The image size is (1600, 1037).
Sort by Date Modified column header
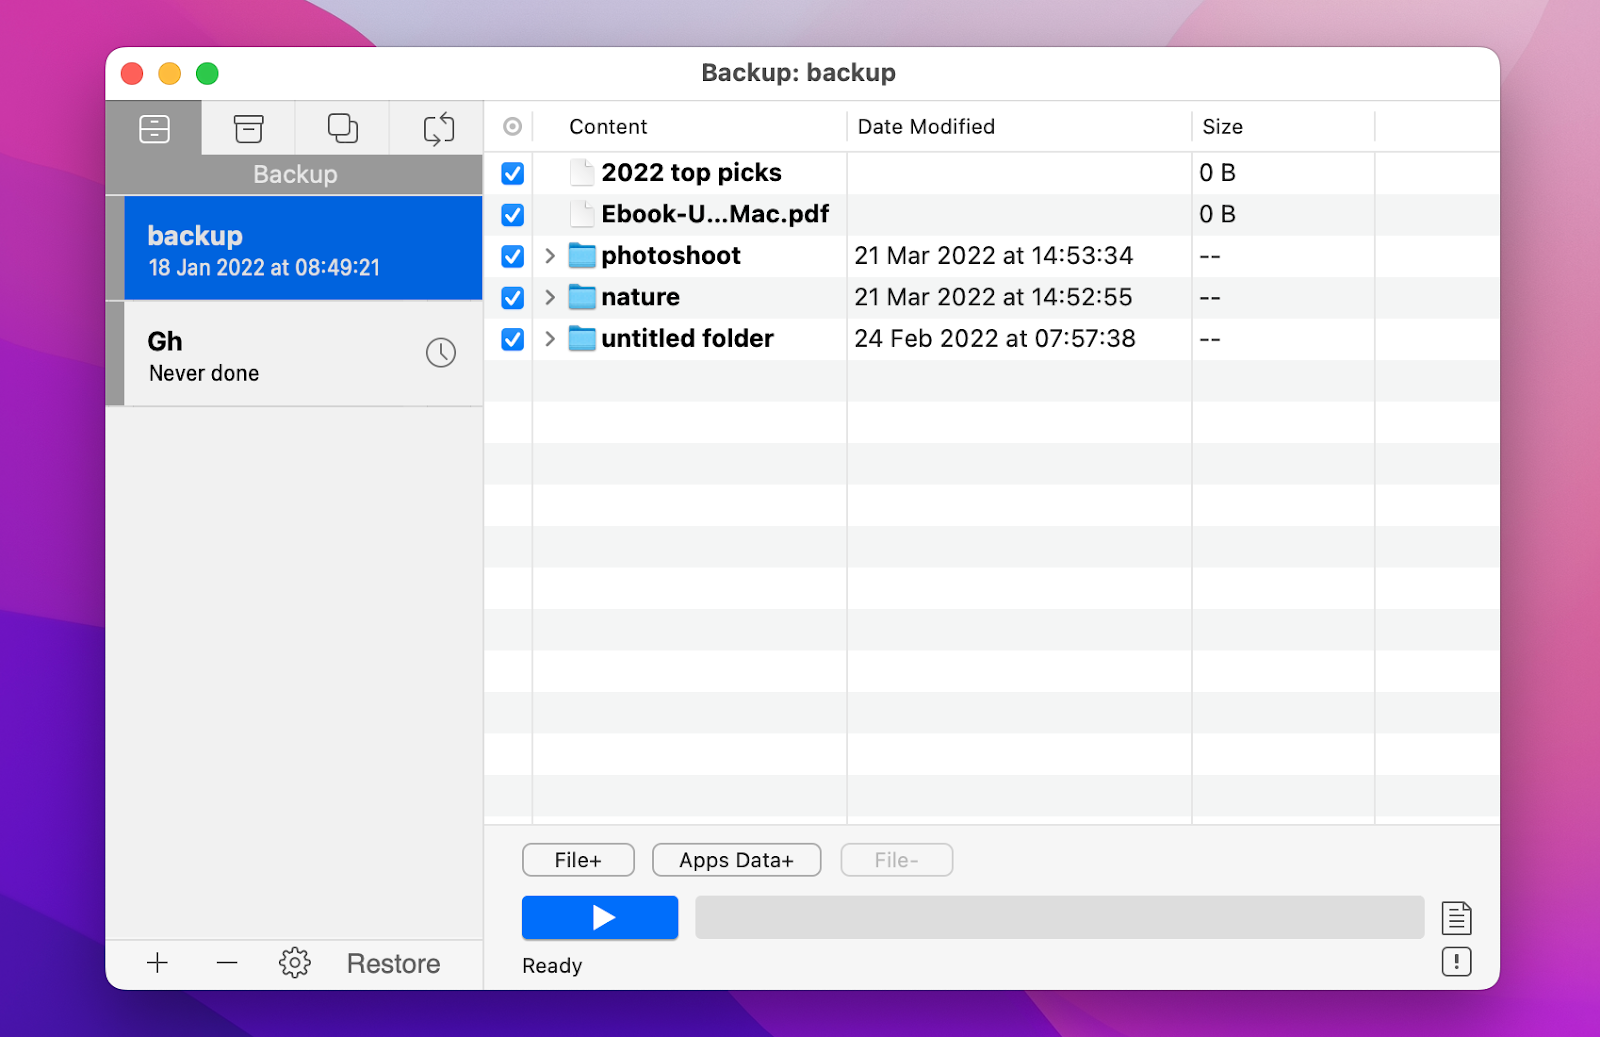(926, 127)
